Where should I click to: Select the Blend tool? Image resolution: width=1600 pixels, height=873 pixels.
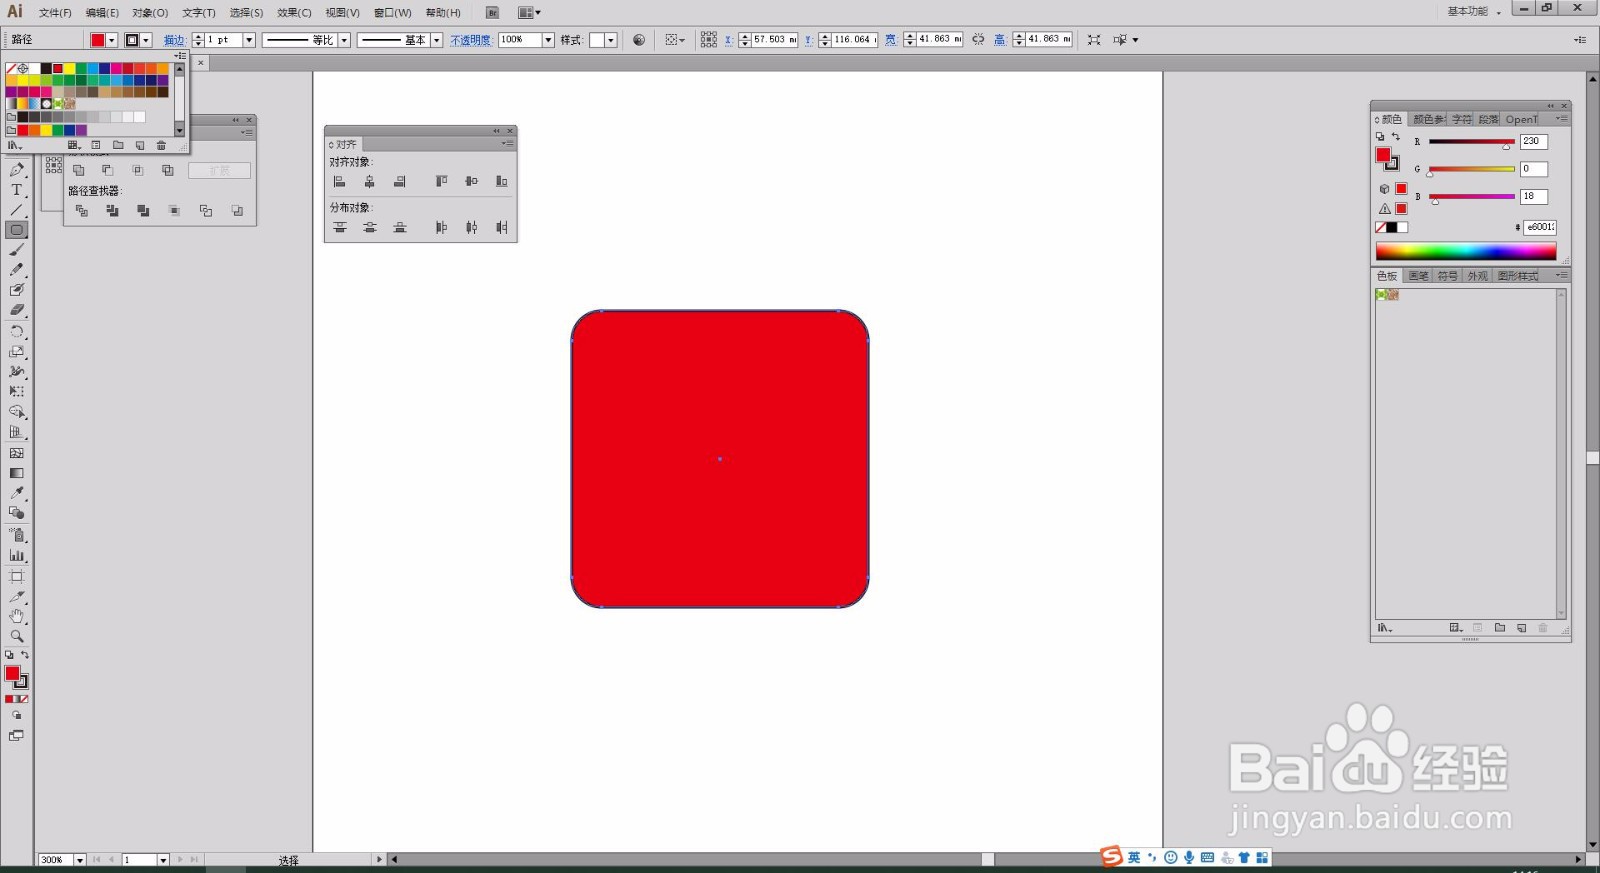point(17,513)
